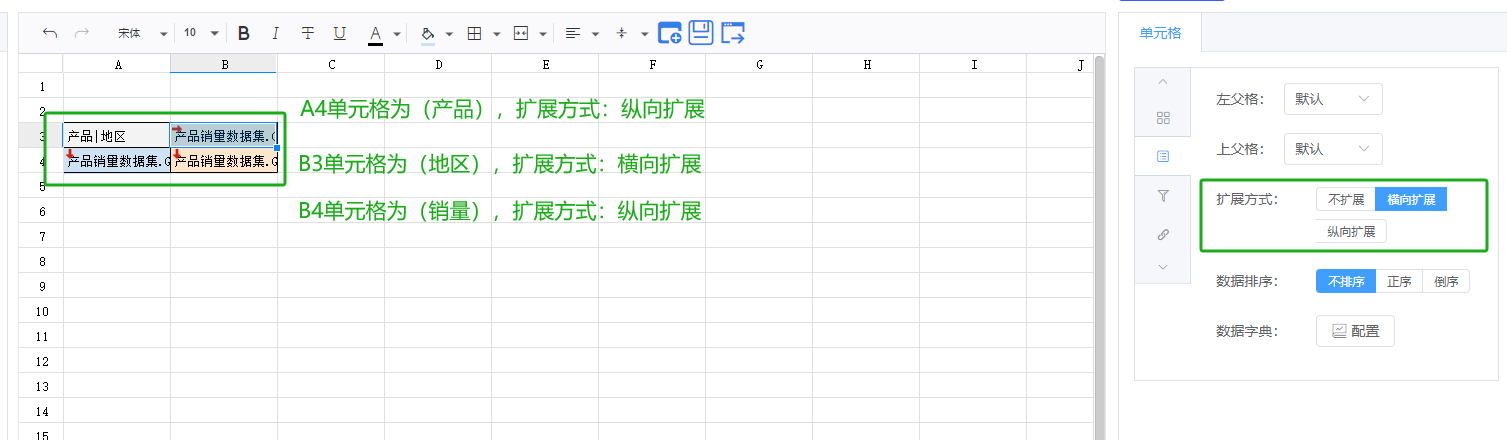Select column A header
The image size is (1507, 440).
coord(117,64)
